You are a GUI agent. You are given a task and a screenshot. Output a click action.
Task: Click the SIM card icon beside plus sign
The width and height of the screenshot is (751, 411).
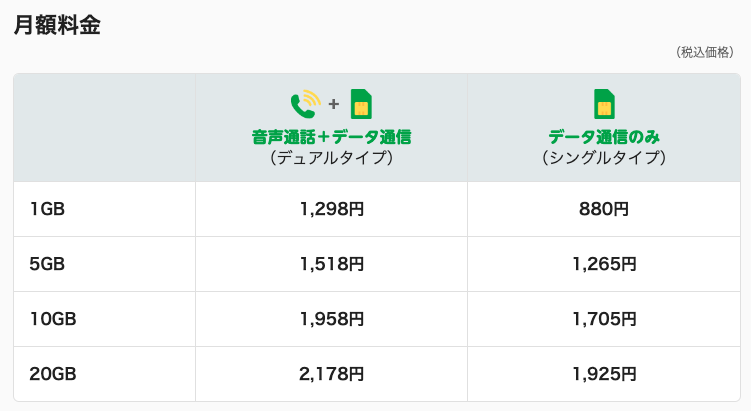[x=361, y=104]
